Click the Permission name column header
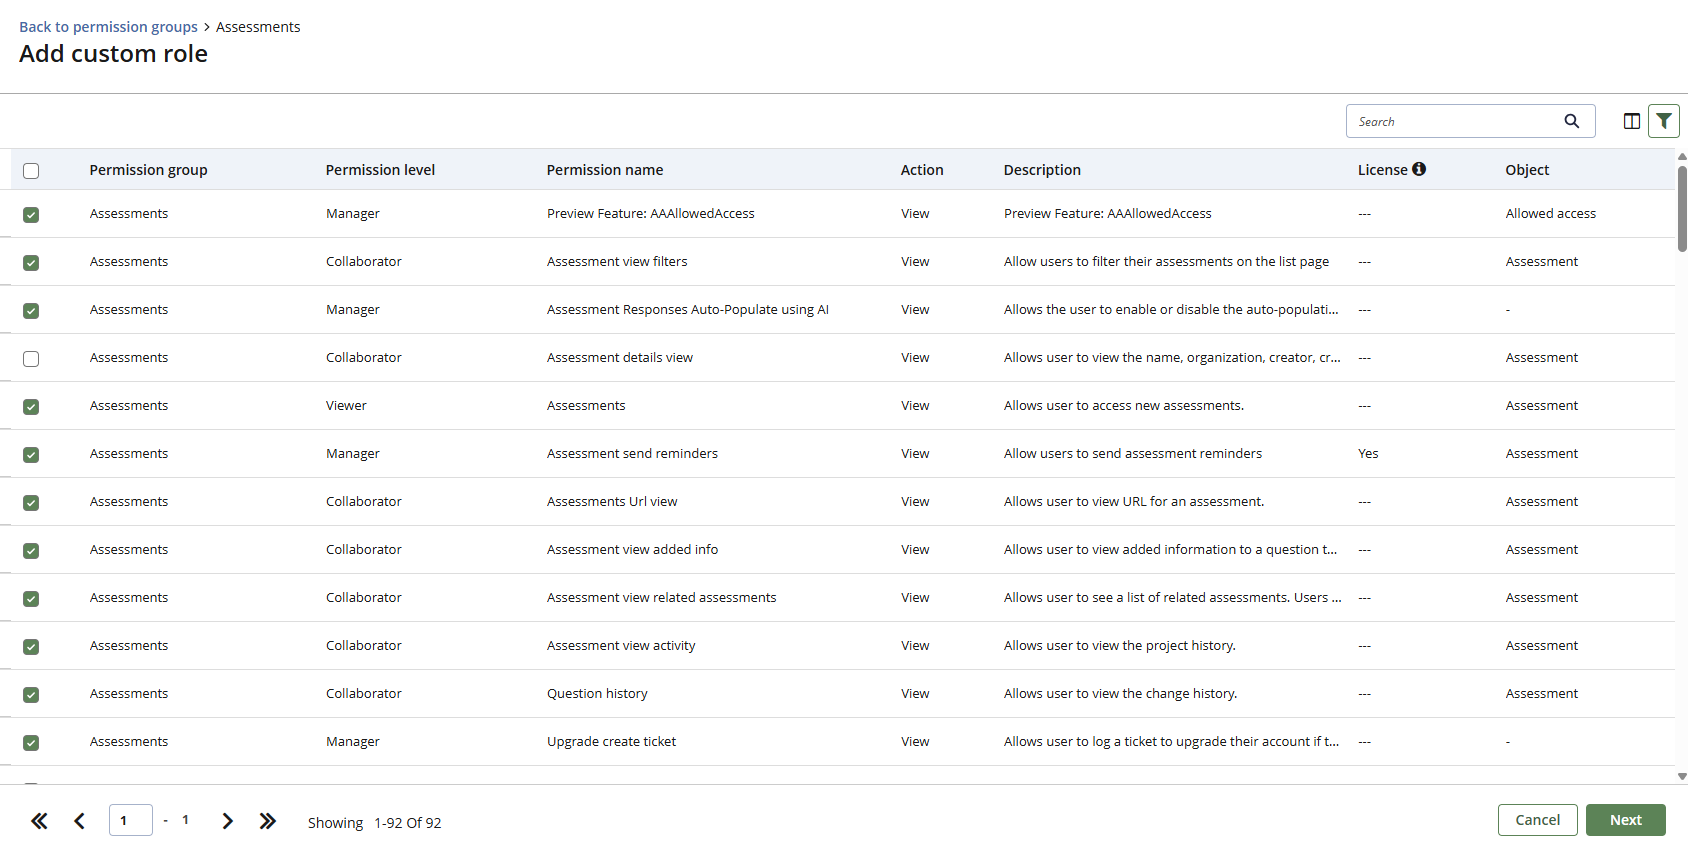The image size is (1688, 845). [604, 170]
